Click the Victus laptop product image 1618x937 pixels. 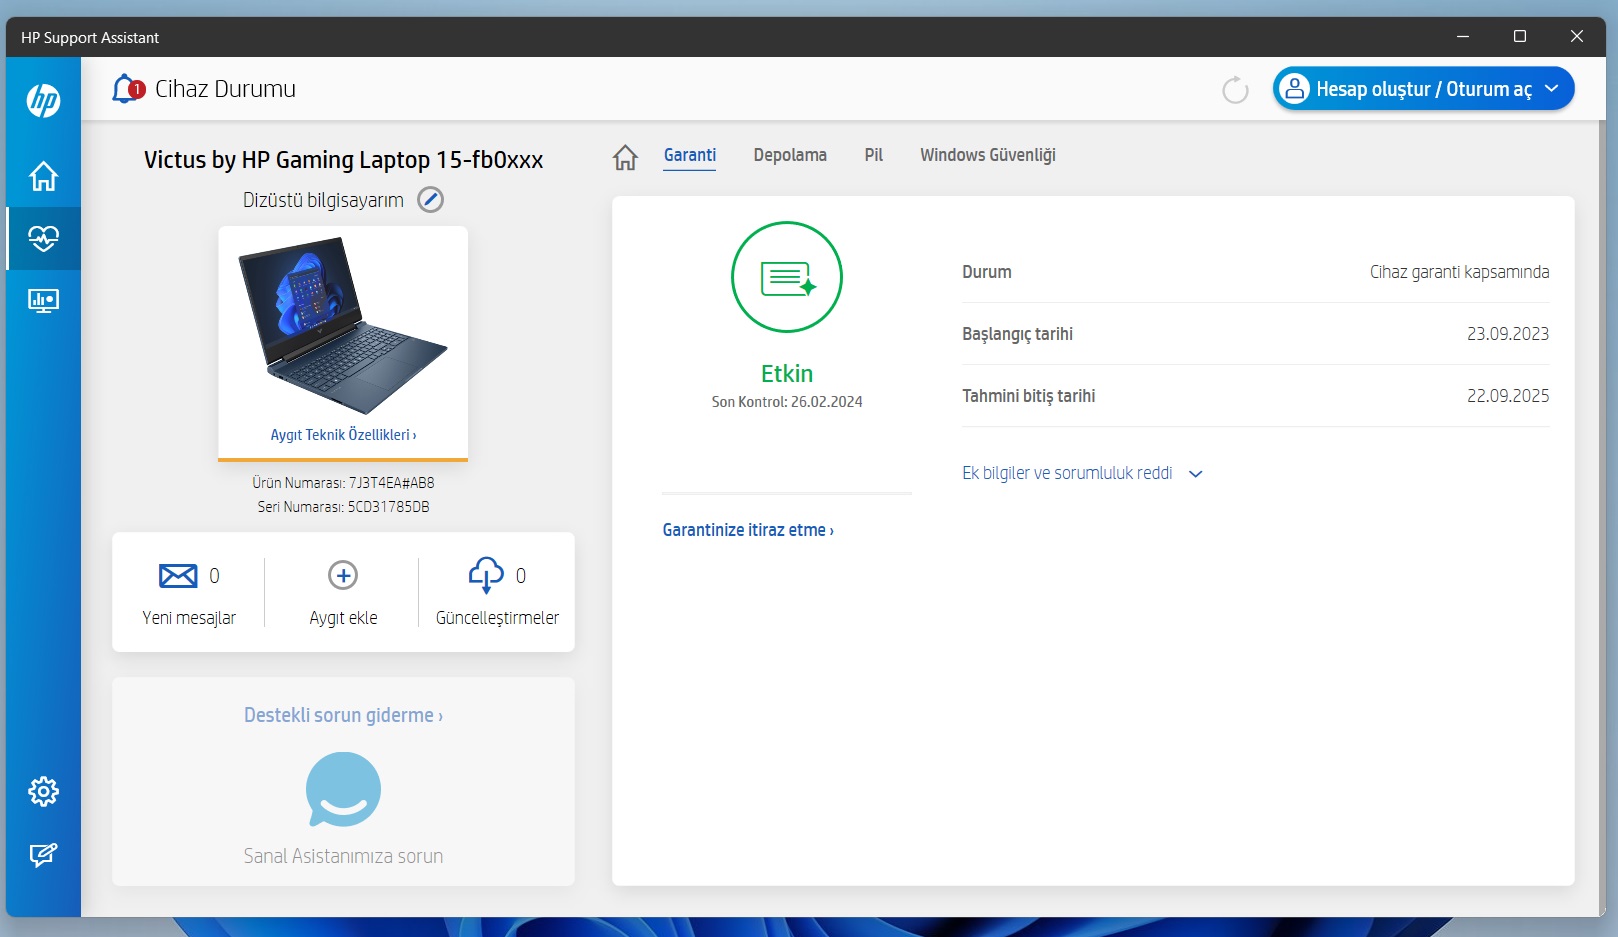click(343, 325)
